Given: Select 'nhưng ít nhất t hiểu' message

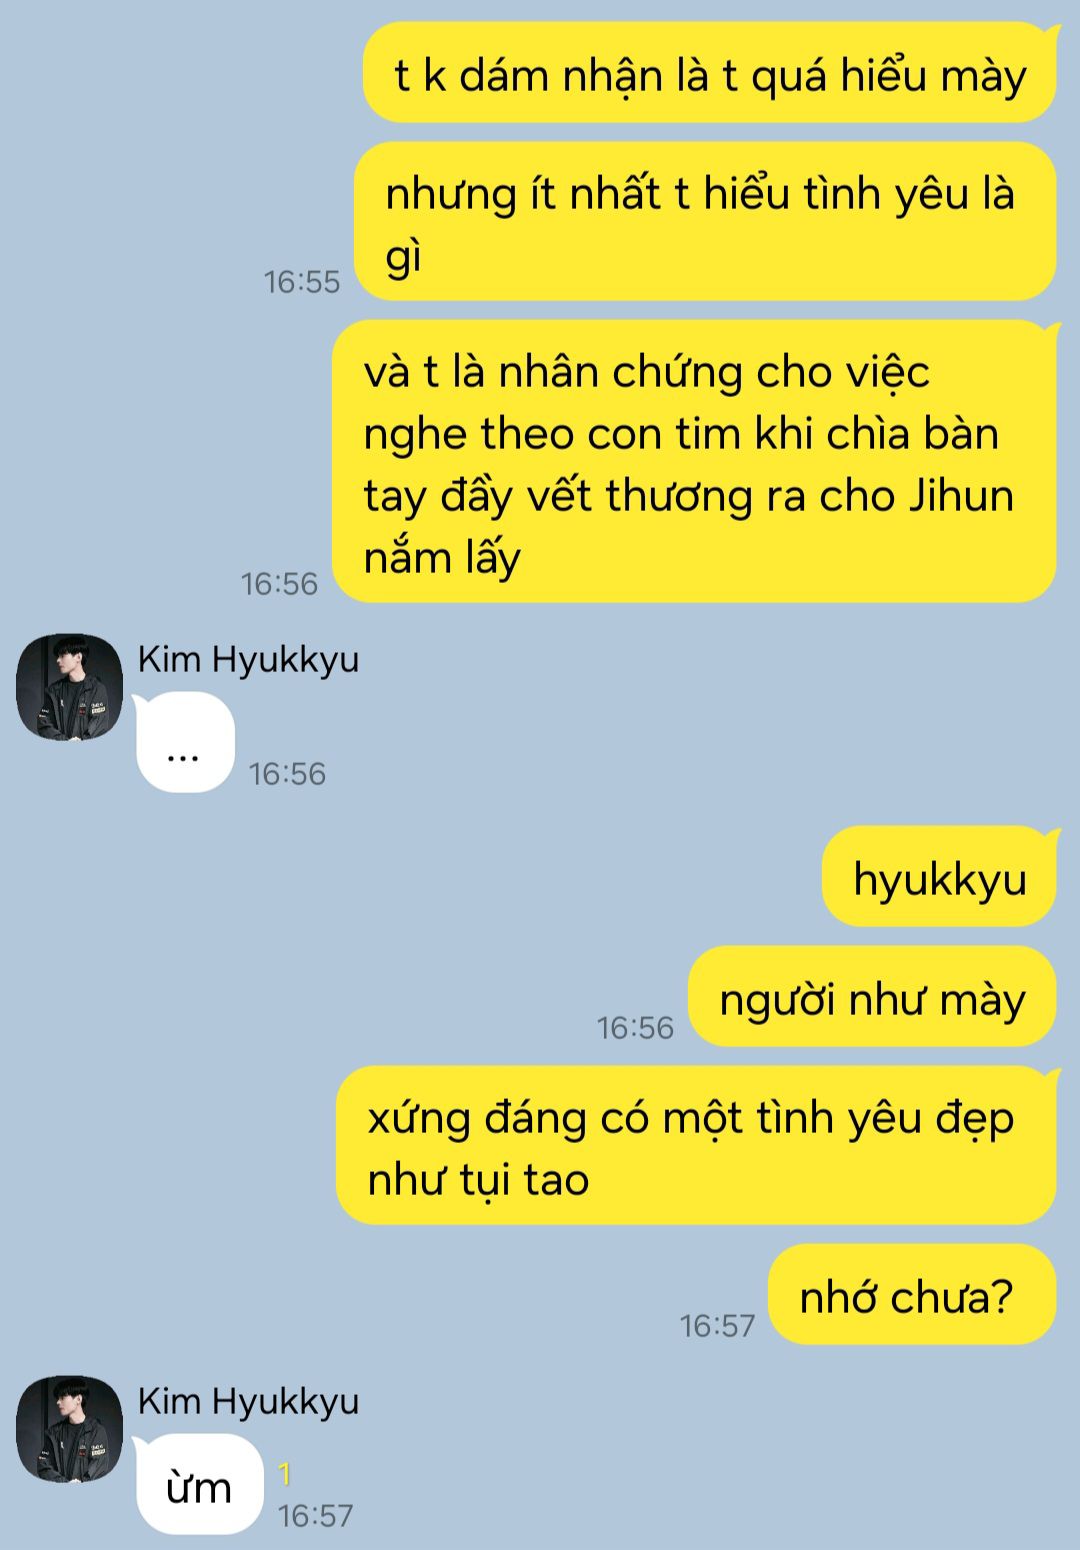Looking at the screenshot, I should (x=706, y=221).
